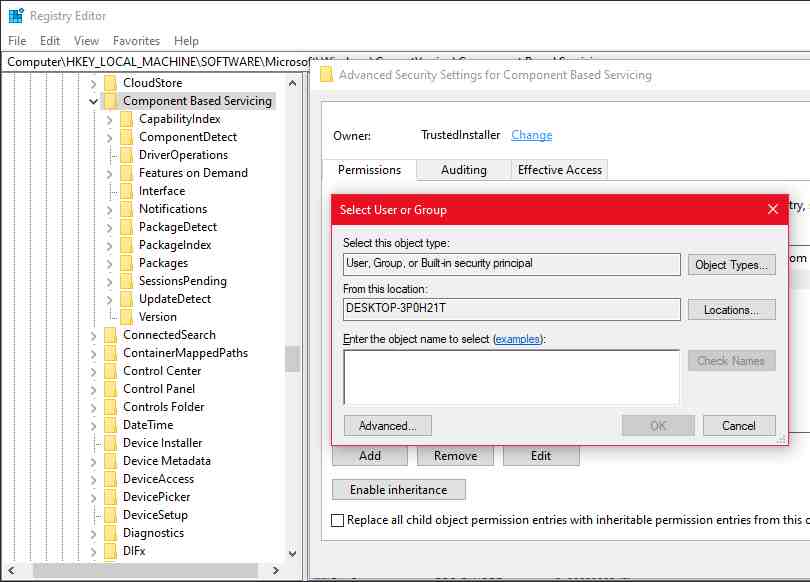Click the ConnectedSearch folder icon
This screenshot has width=810, height=582.
111,335
